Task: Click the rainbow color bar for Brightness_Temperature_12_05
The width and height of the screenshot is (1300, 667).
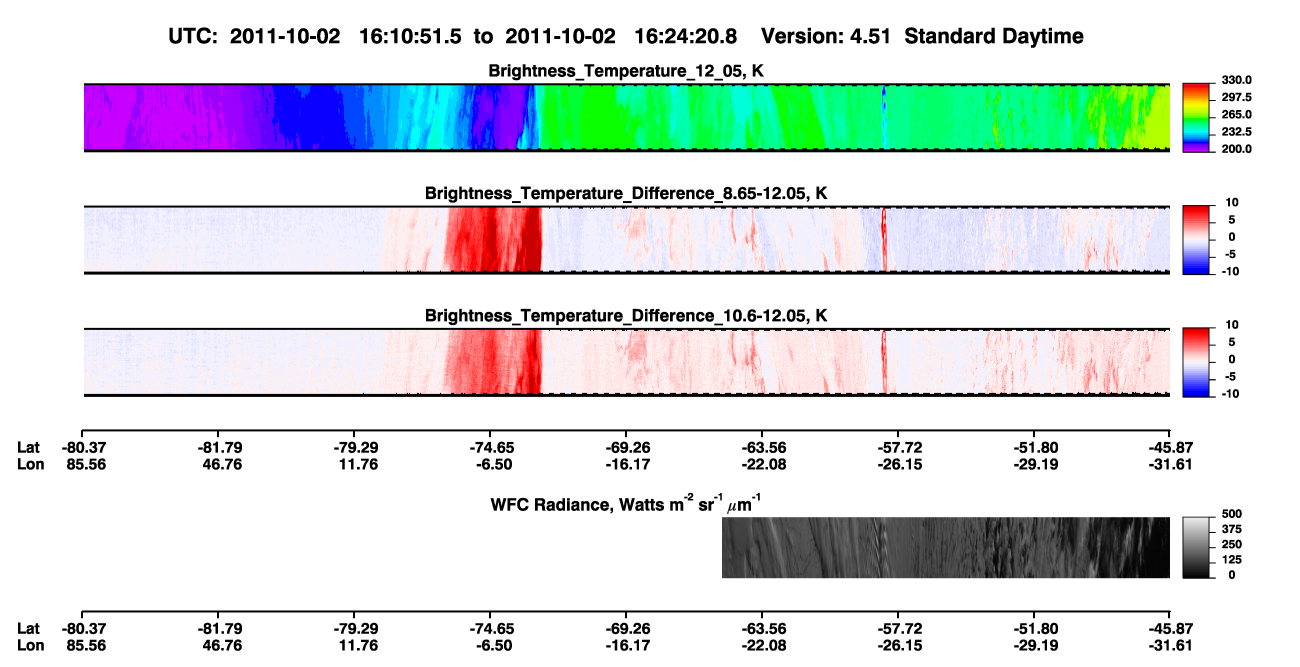Action: click(x=1197, y=118)
